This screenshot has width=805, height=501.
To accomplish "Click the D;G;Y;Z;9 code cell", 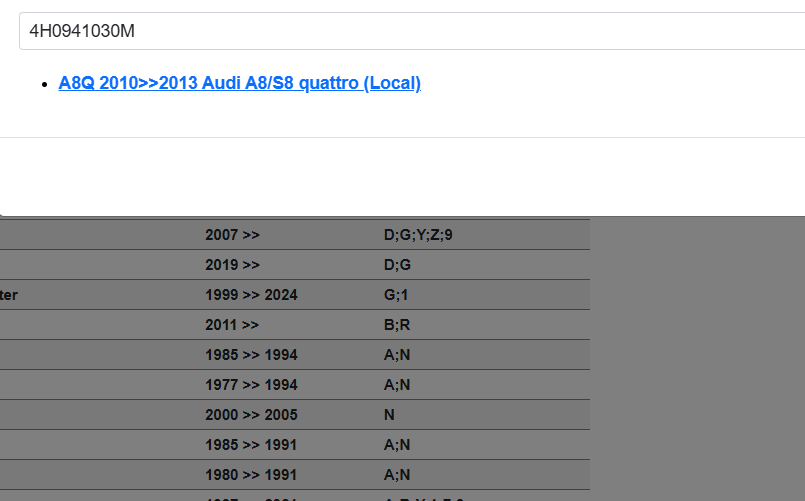I will point(425,235).
